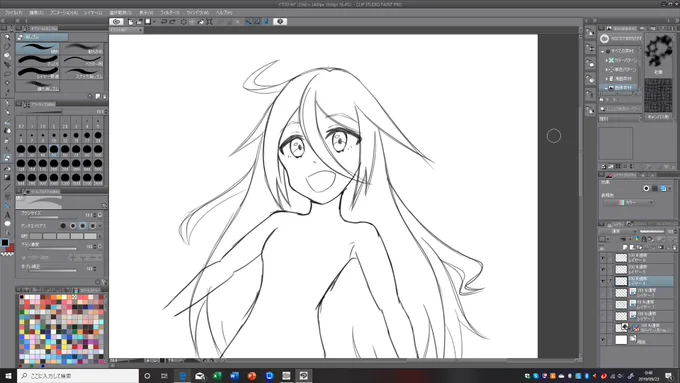The image size is (680, 383).
Task: Show レイヤー 1 via its visibility box
Action: pos(602,304)
